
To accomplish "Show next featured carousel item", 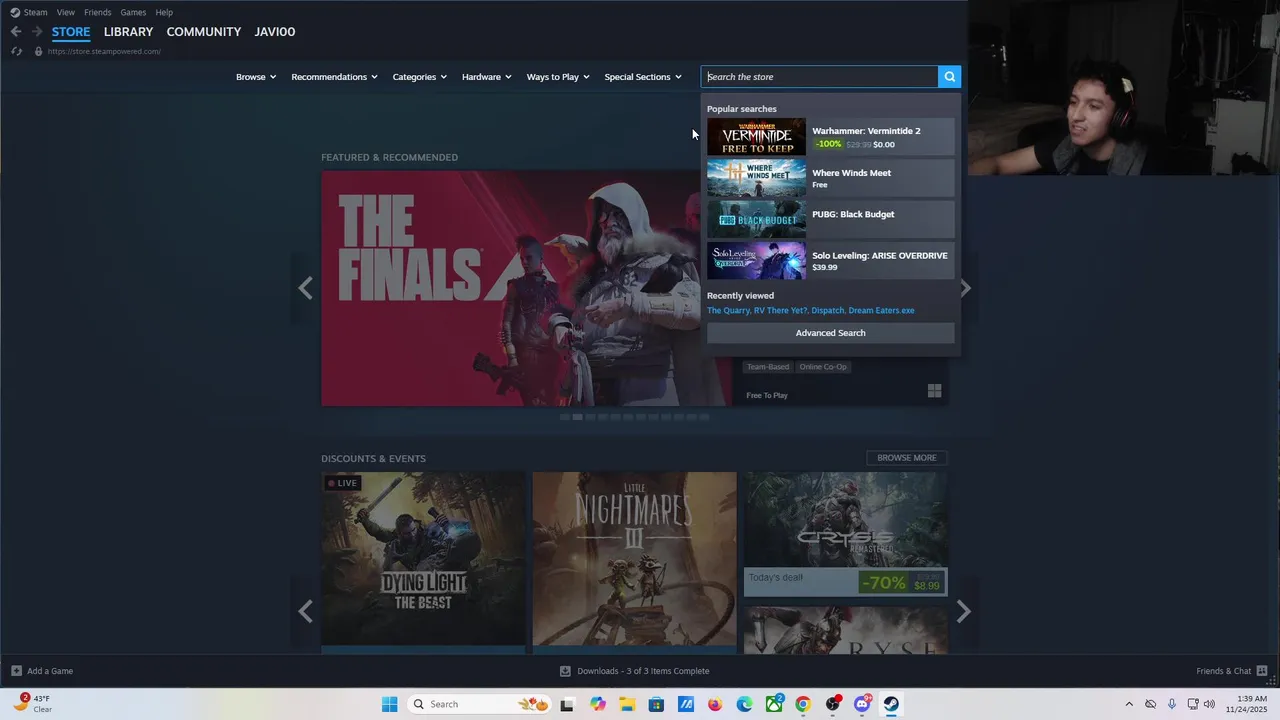I will click(x=964, y=288).
